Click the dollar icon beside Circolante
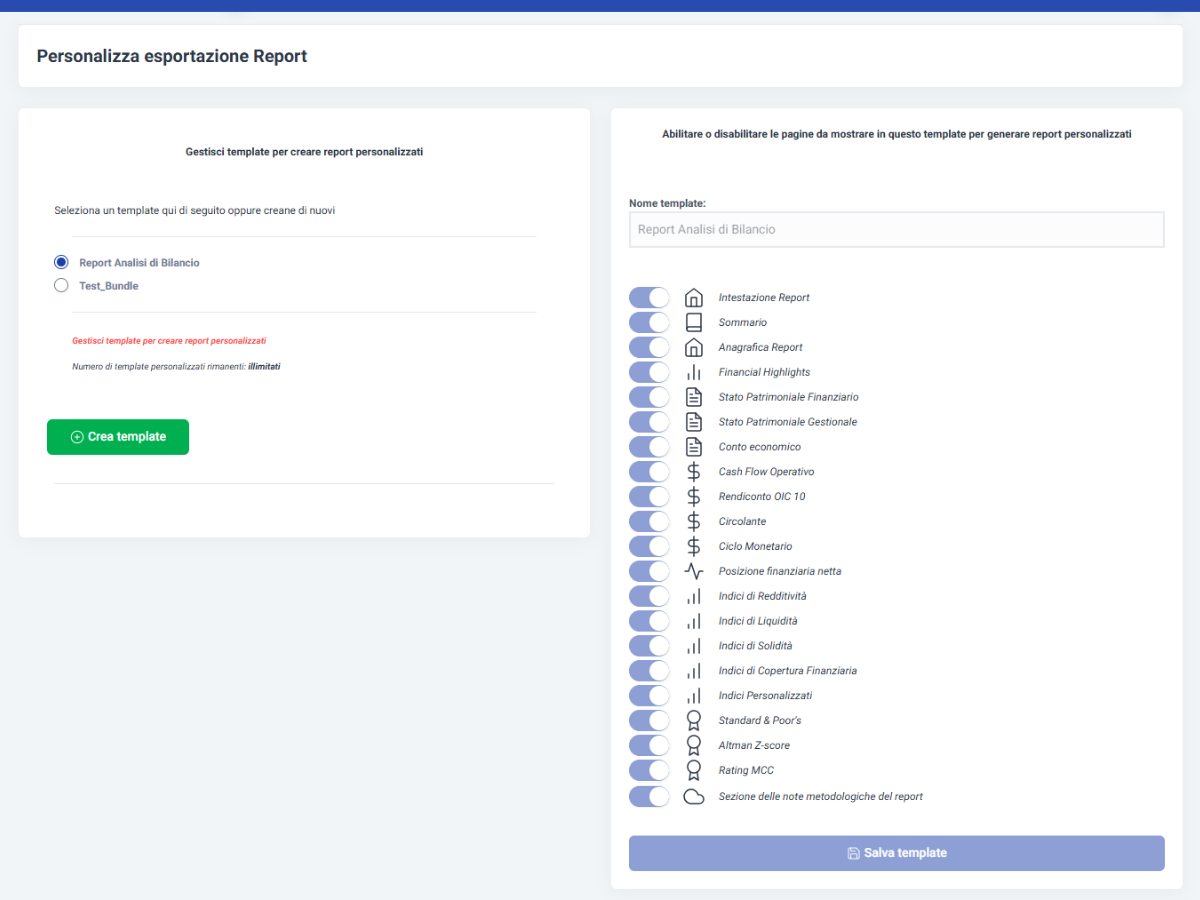The width and height of the screenshot is (1200, 900). tap(694, 522)
